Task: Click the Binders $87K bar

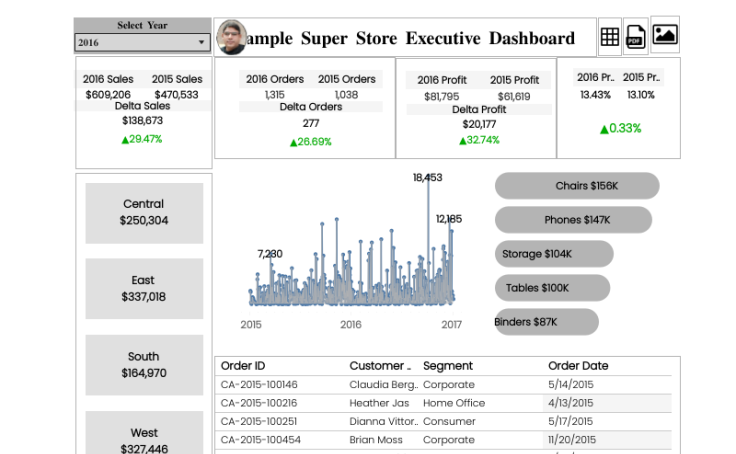Action: (x=546, y=322)
